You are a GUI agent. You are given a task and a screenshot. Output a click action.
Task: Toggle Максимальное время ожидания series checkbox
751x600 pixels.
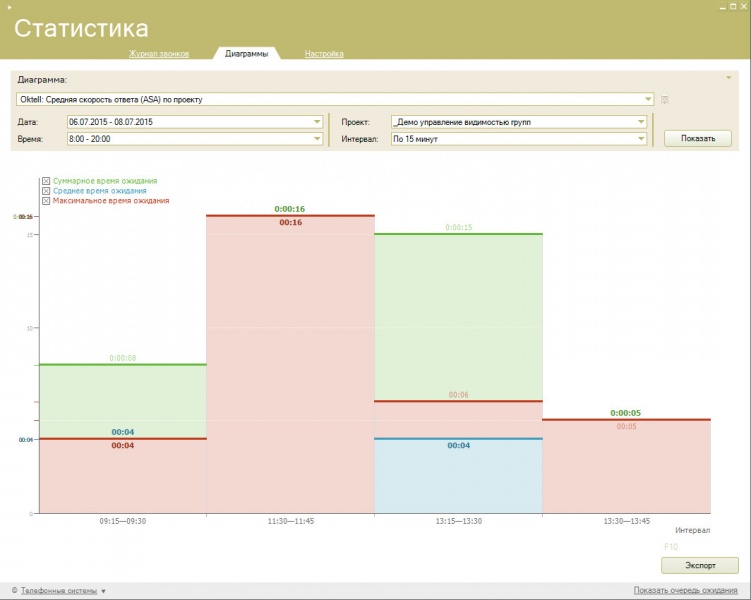click(x=46, y=201)
